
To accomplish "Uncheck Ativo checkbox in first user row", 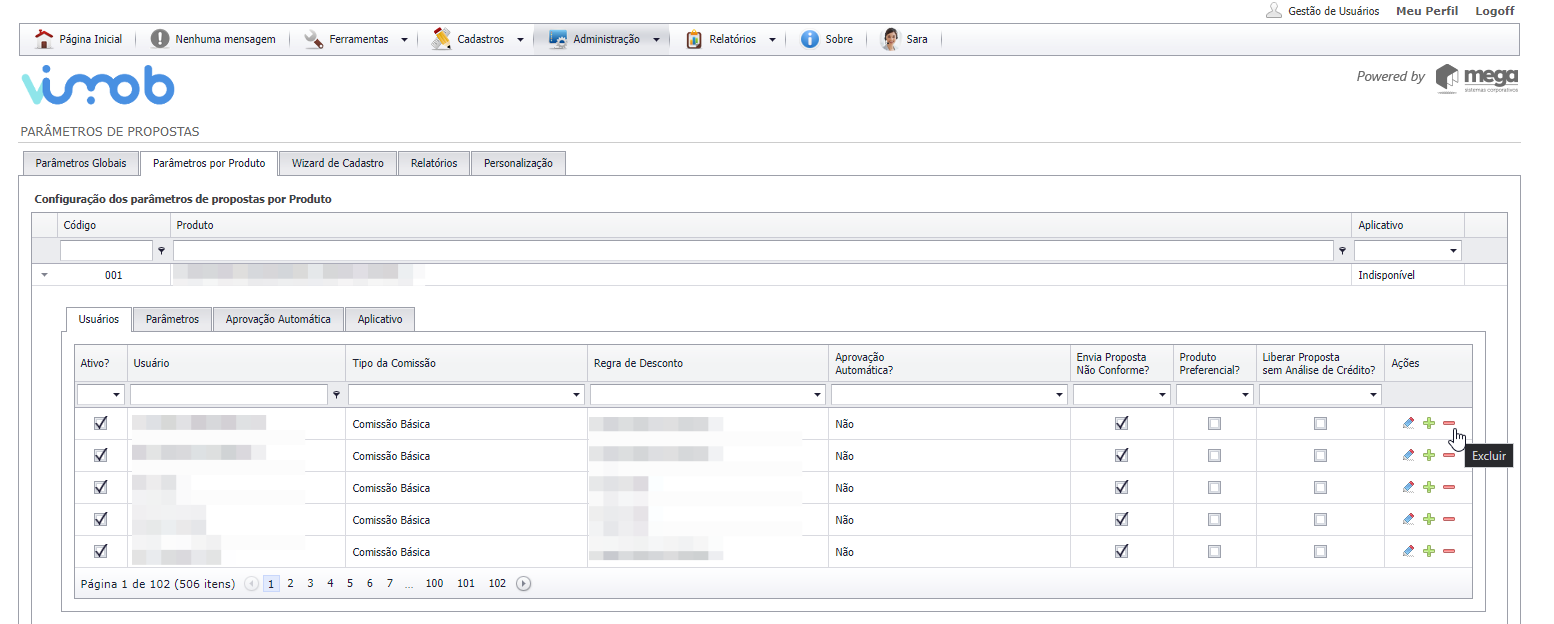I will 100,424.
